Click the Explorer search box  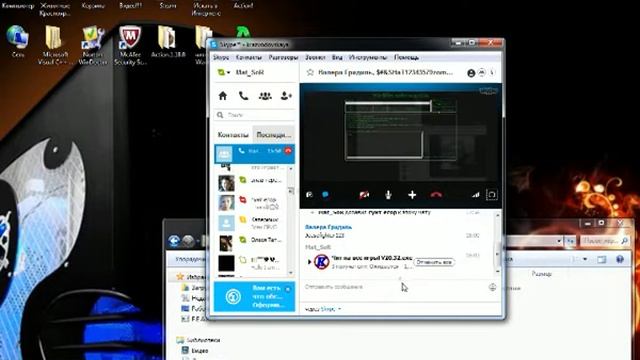605,241
